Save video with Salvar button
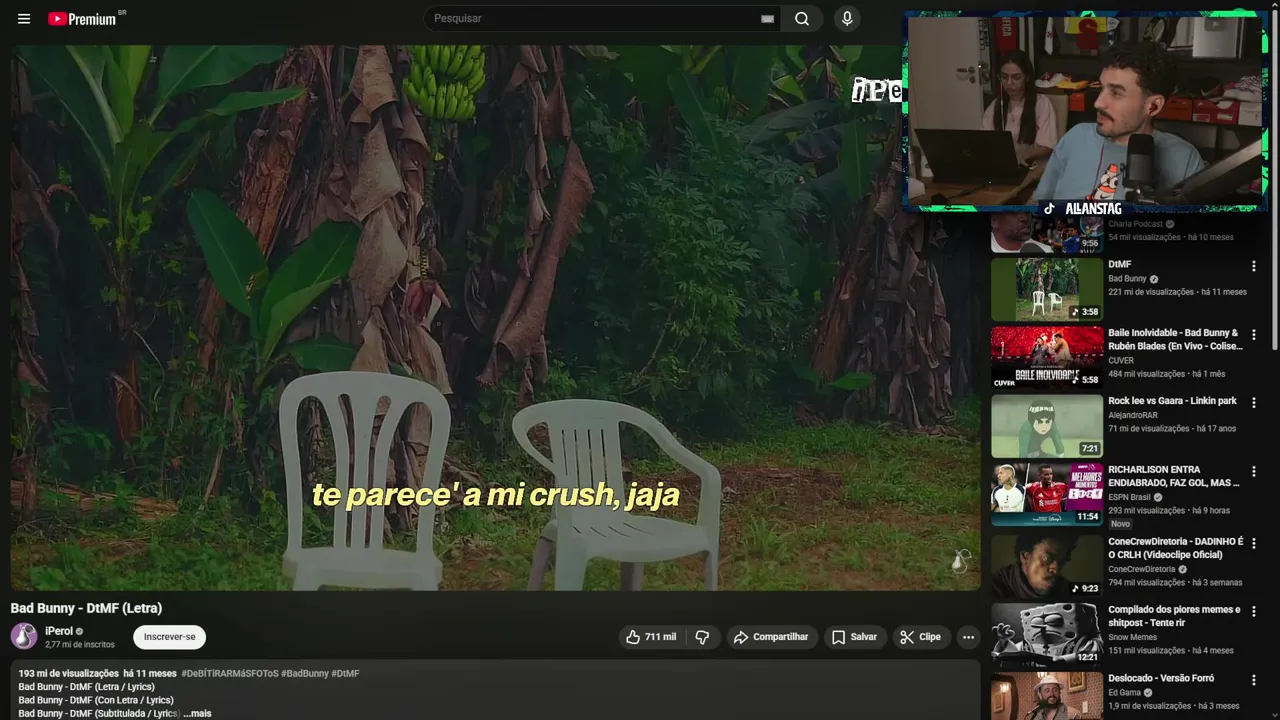The width and height of the screenshot is (1280, 720). pyautogui.click(x=854, y=637)
